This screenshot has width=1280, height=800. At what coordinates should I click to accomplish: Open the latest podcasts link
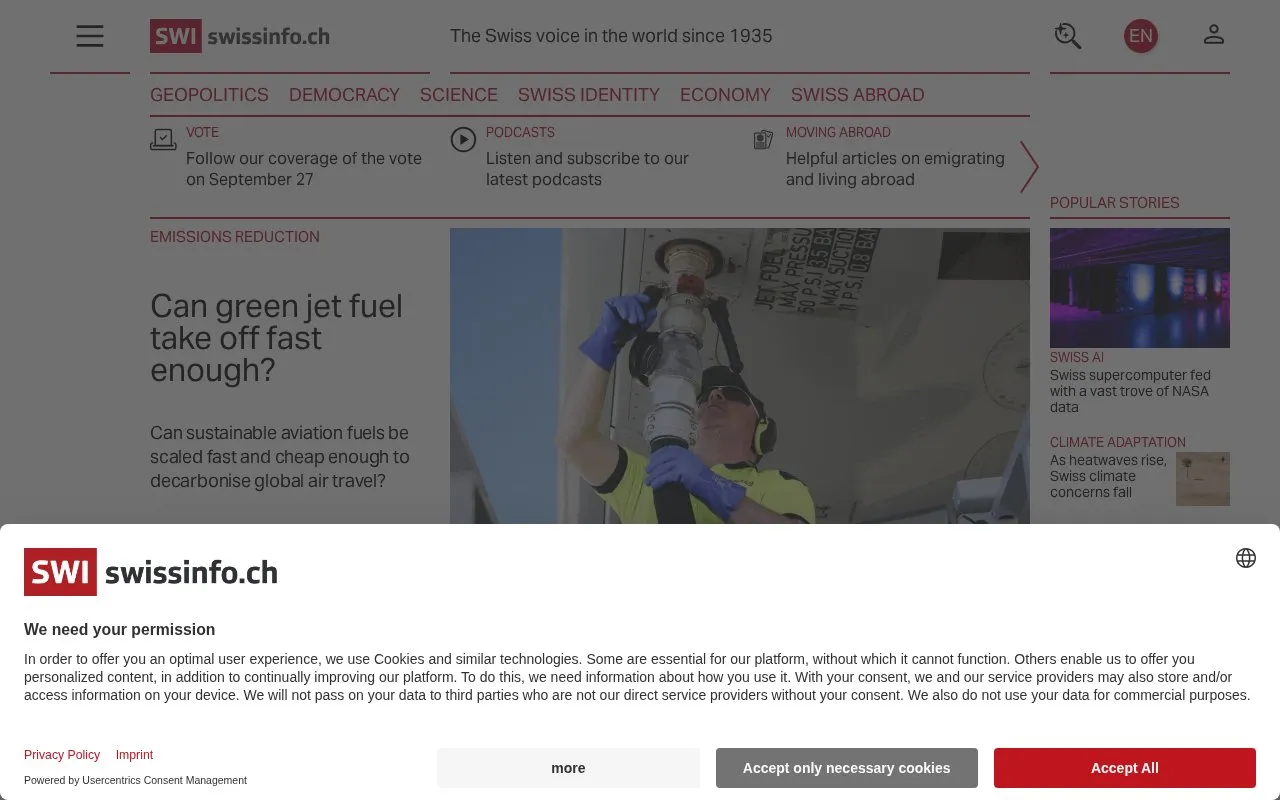coord(587,169)
